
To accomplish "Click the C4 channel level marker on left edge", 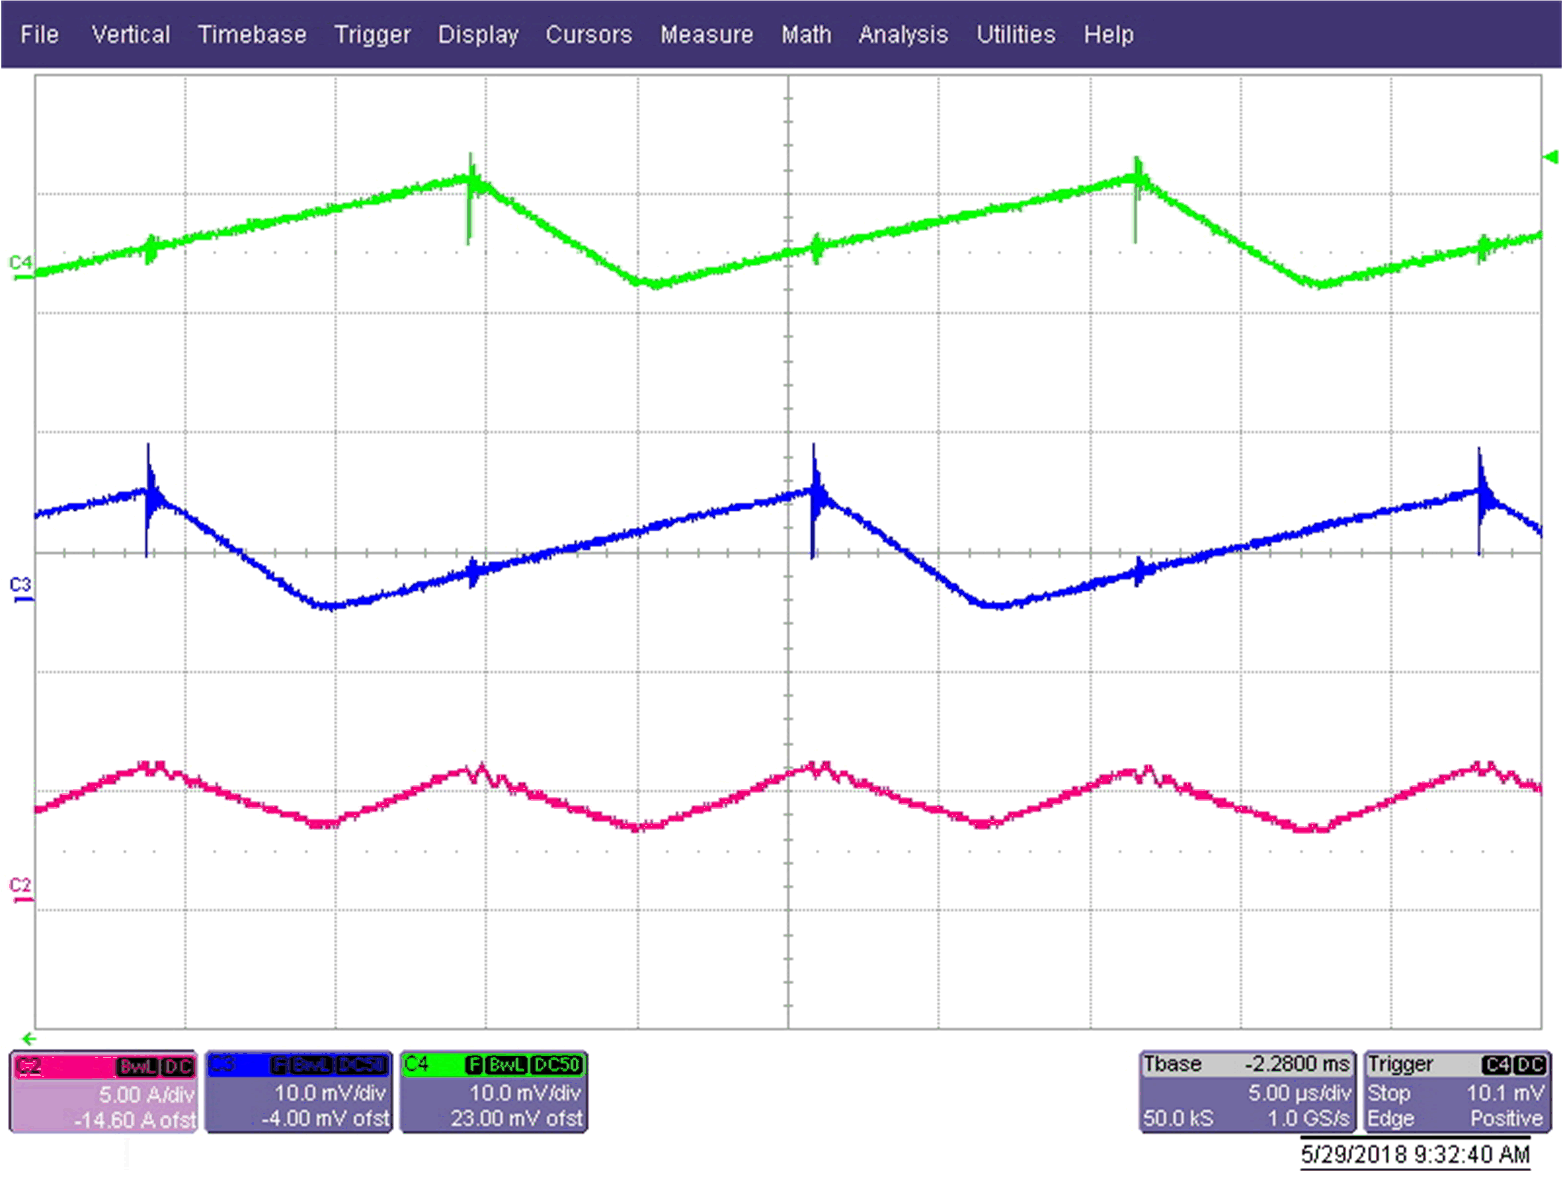I will [20, 265].
